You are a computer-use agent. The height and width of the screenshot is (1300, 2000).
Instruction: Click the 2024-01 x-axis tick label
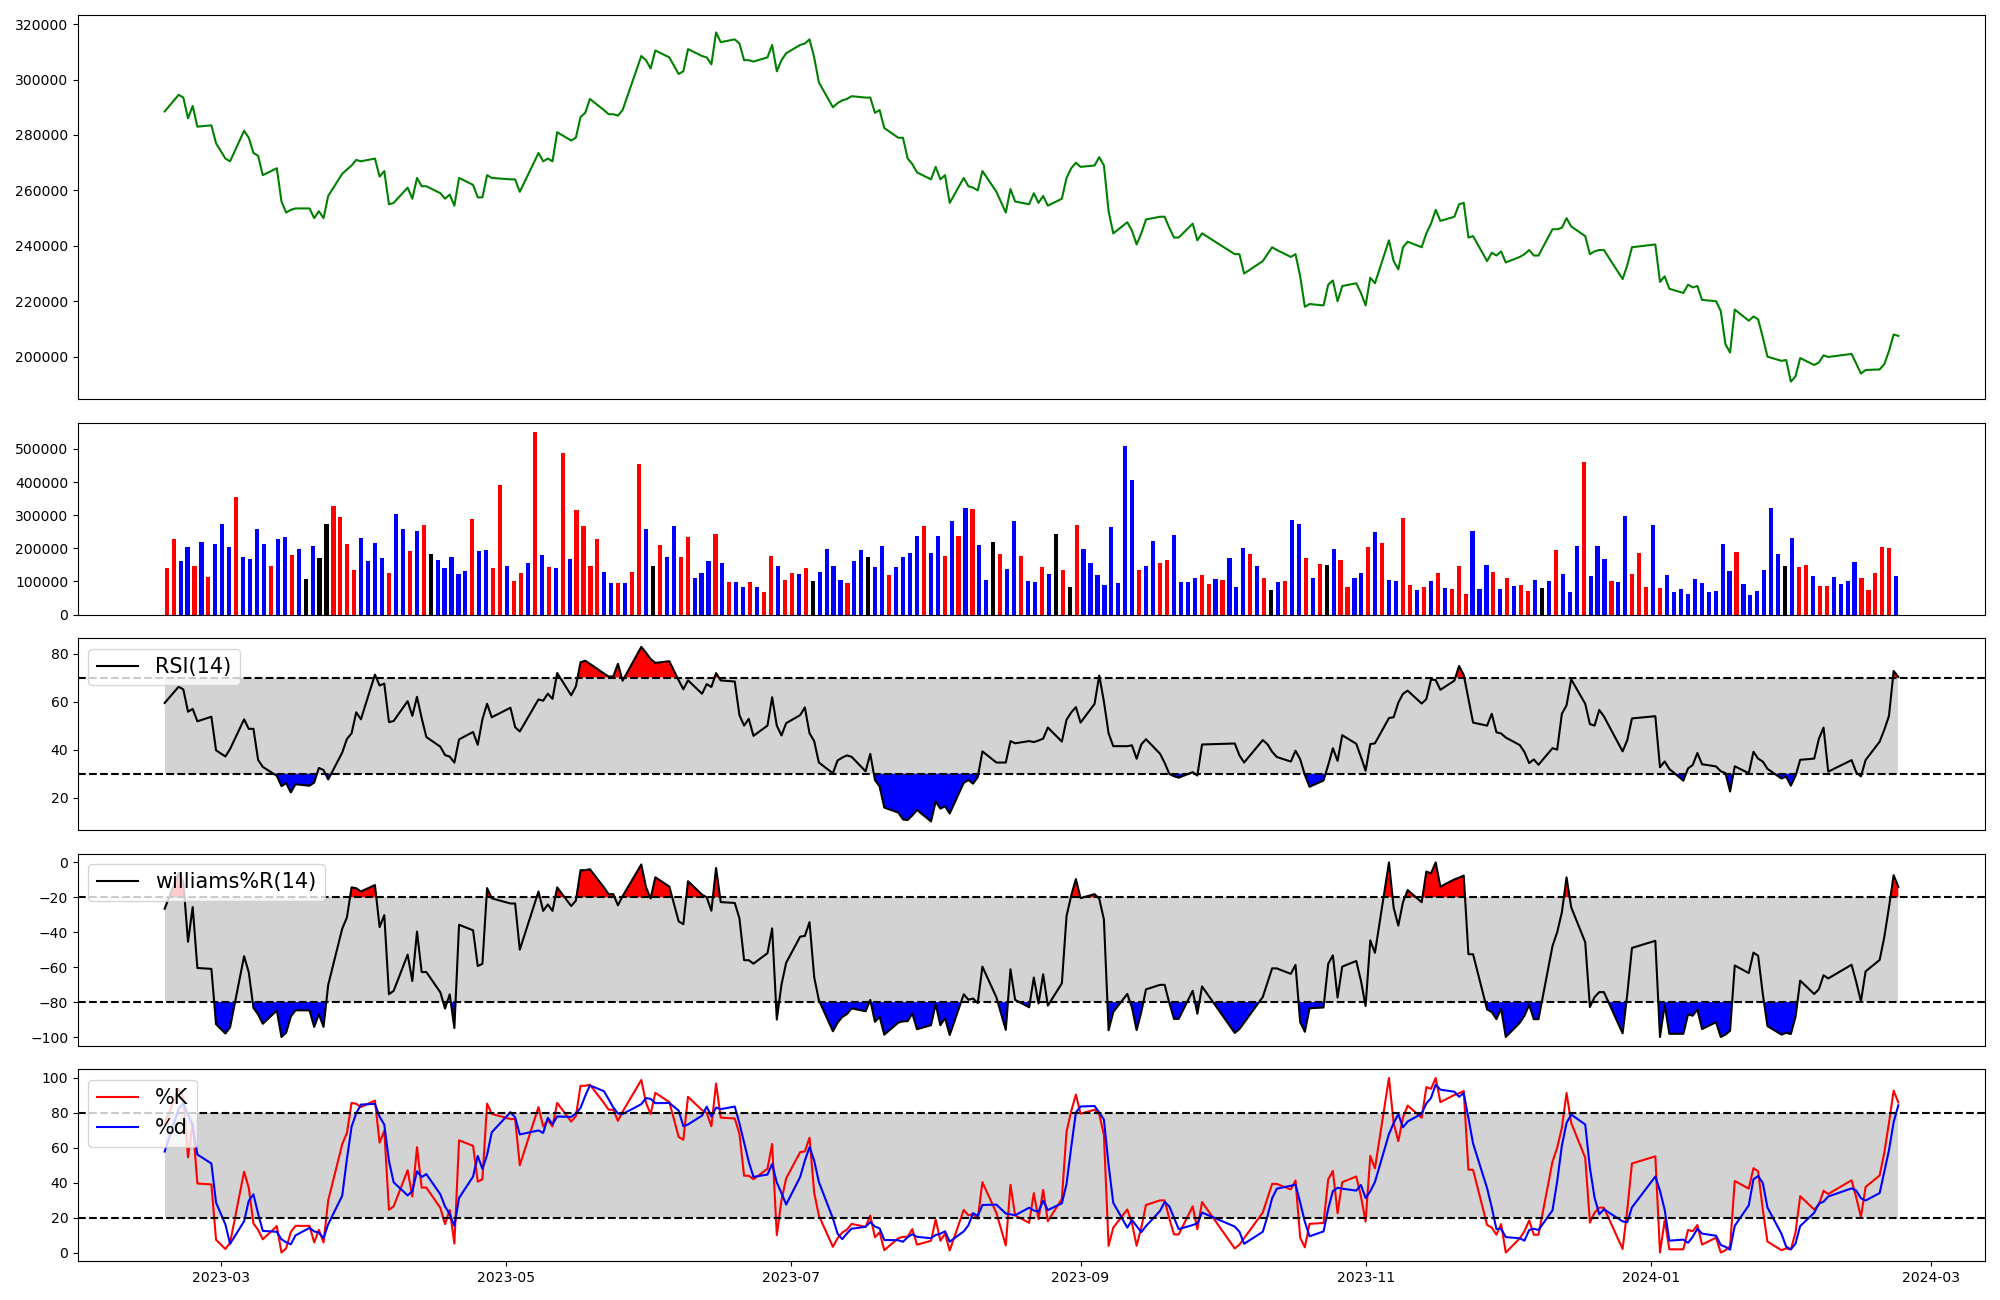coord(1650,1277)
